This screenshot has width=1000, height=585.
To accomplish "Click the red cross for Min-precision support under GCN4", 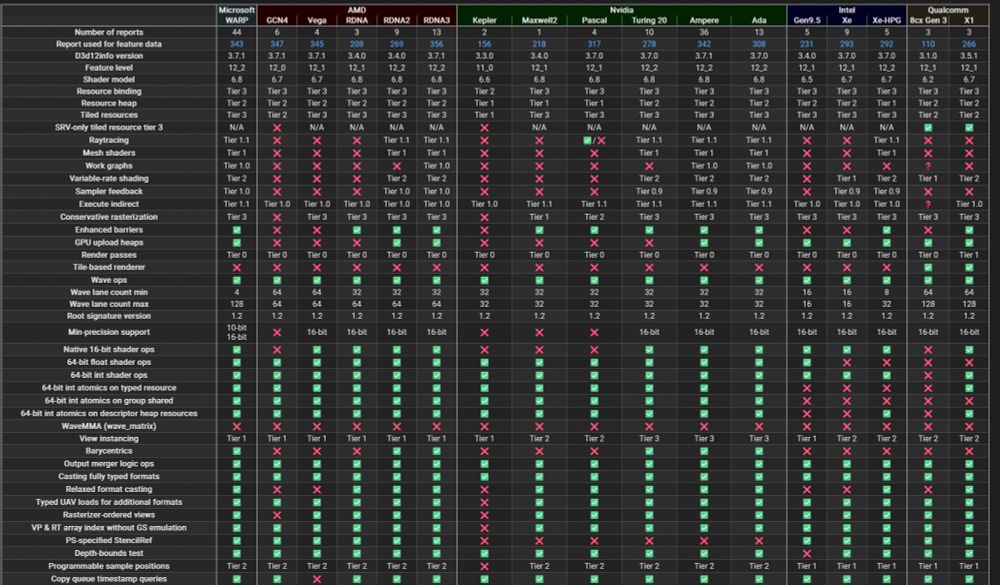I will [277, 332].
